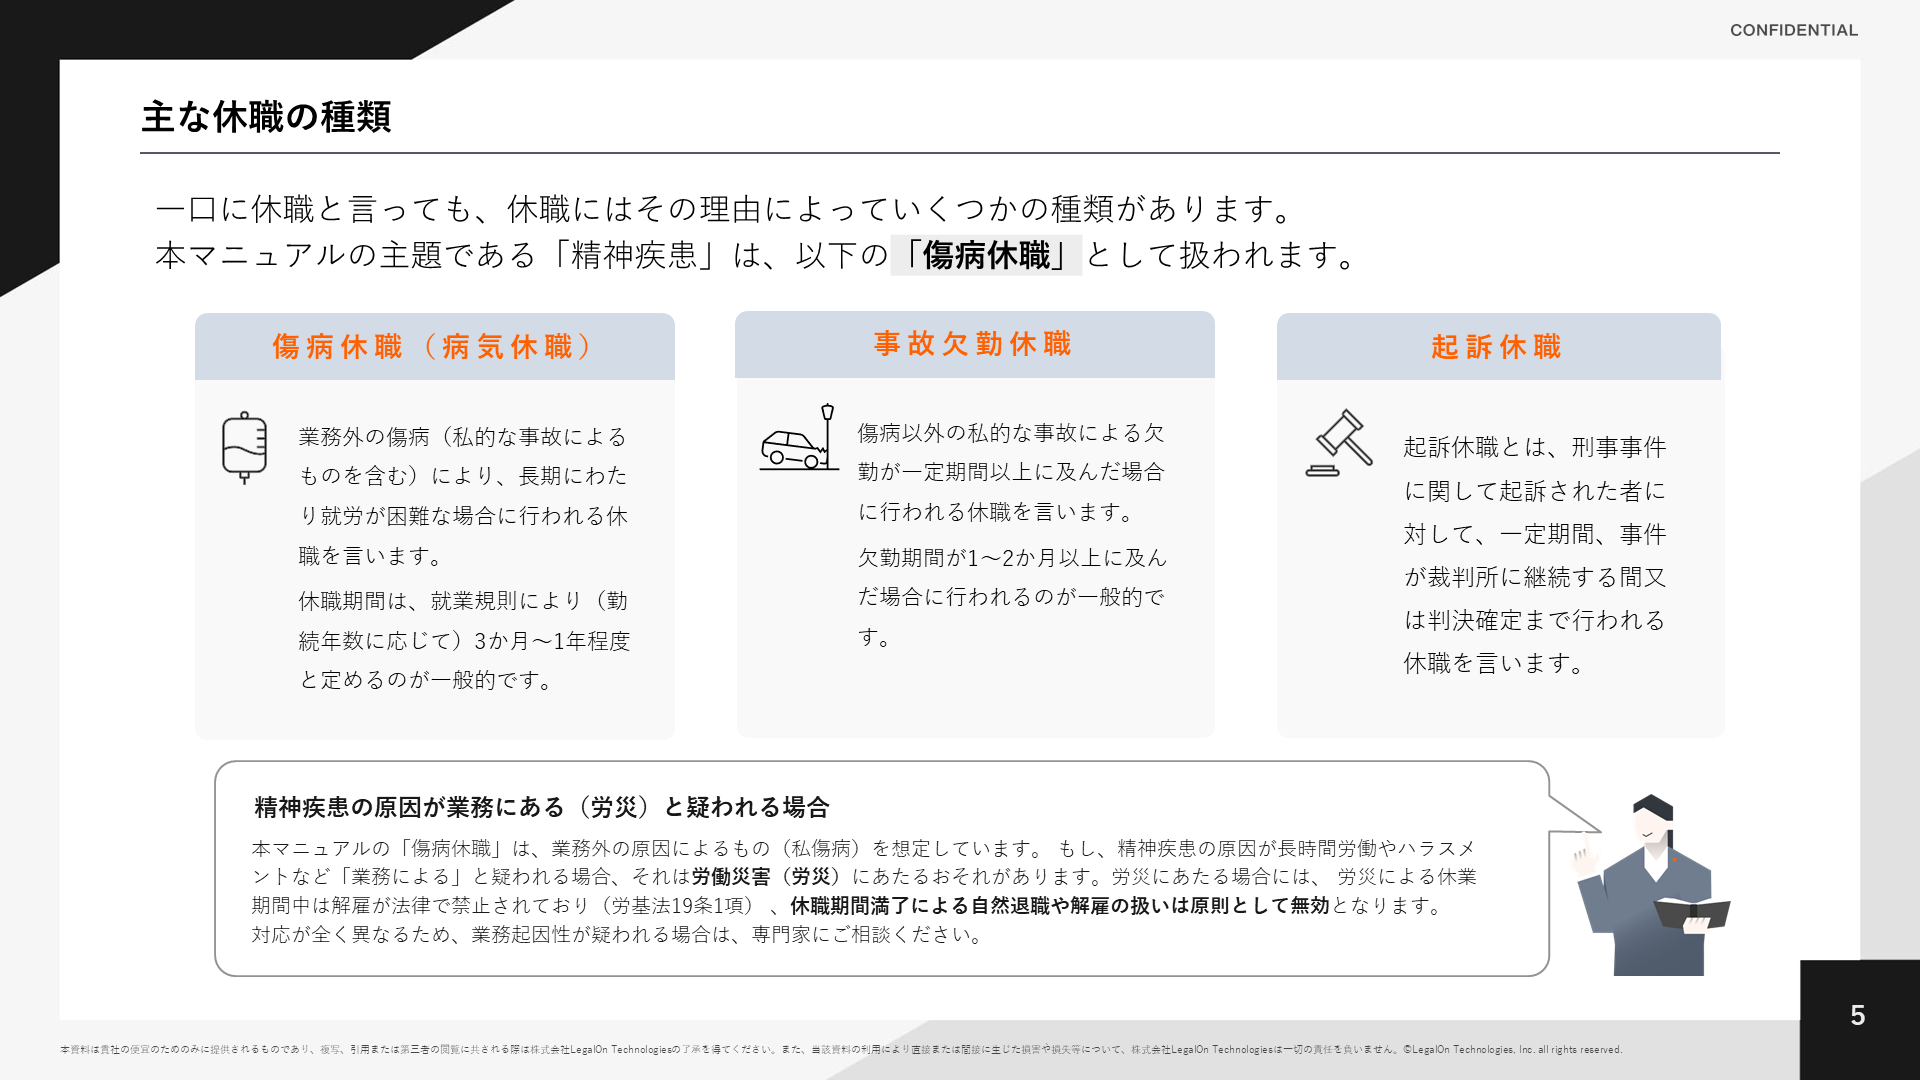Click the 傷病休職（病気休職） card header
Image resolution: width=1920 pixels, height=1080 pixels.
434,347
